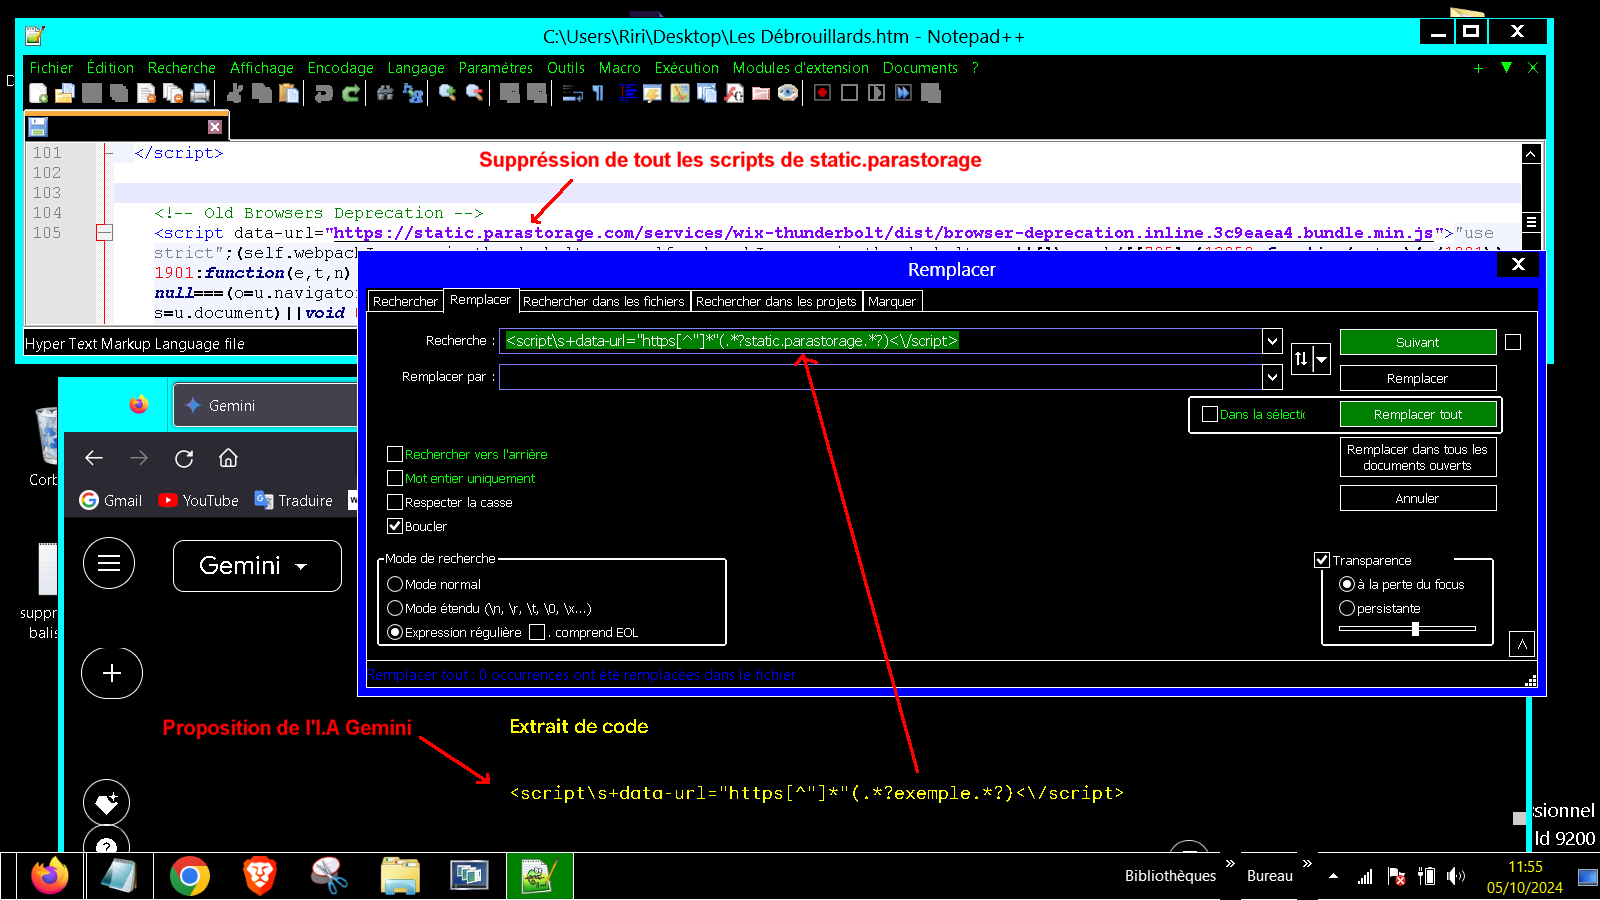Click the Transparence slider handle
1600x900 pixels.
pyautogui.click(x=1415, y=629)
